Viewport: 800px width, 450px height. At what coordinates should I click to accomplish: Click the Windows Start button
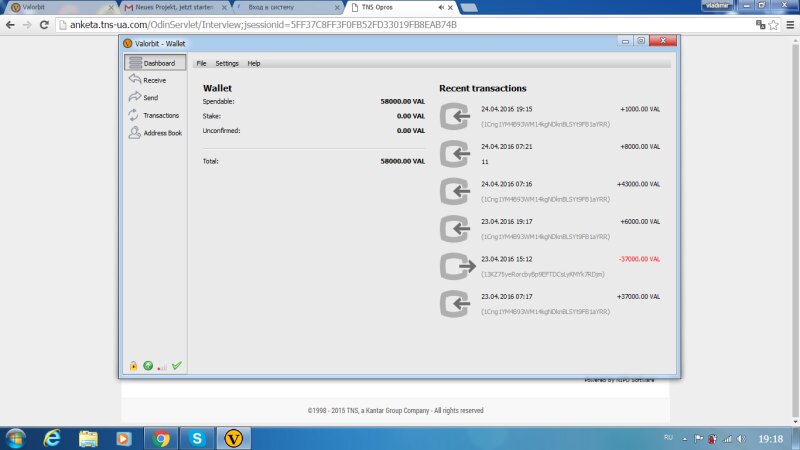(17, 438)
